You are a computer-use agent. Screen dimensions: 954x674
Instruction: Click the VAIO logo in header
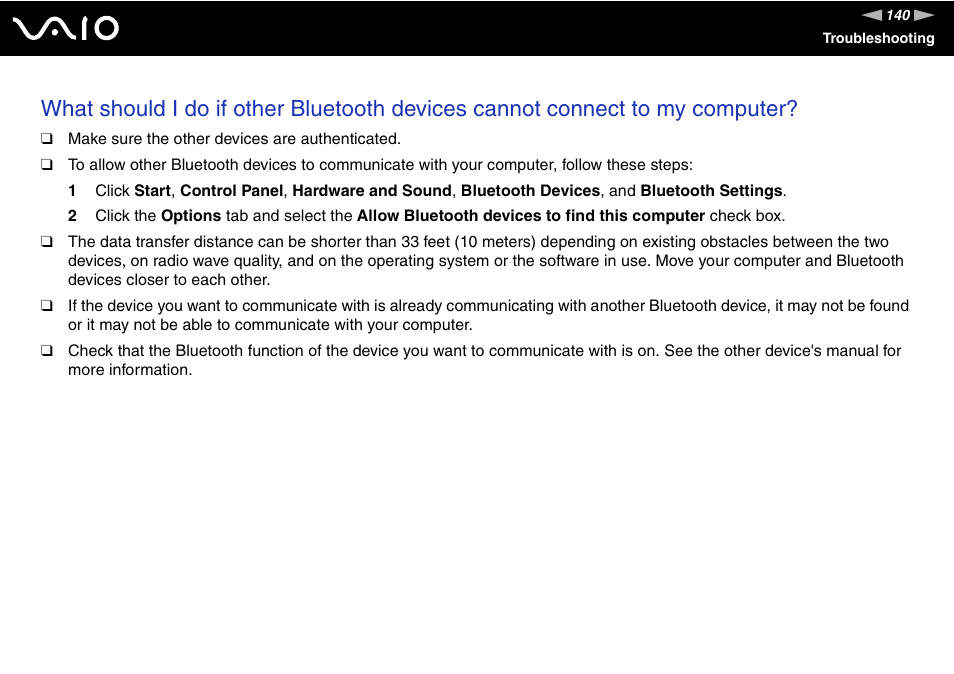pos(66,29)
